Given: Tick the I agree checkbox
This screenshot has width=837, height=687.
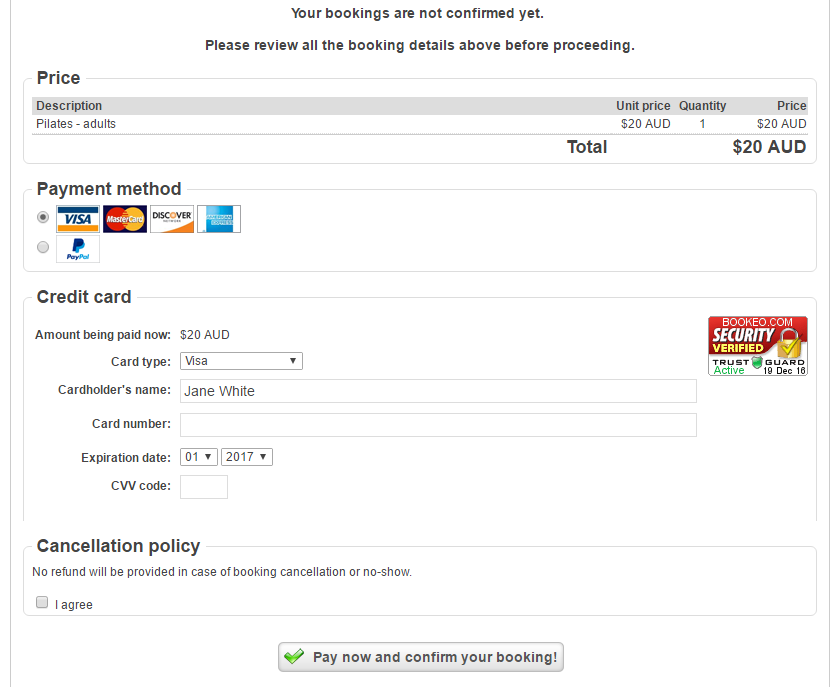Looking at the screenshot, I should [x=42, y=603].
